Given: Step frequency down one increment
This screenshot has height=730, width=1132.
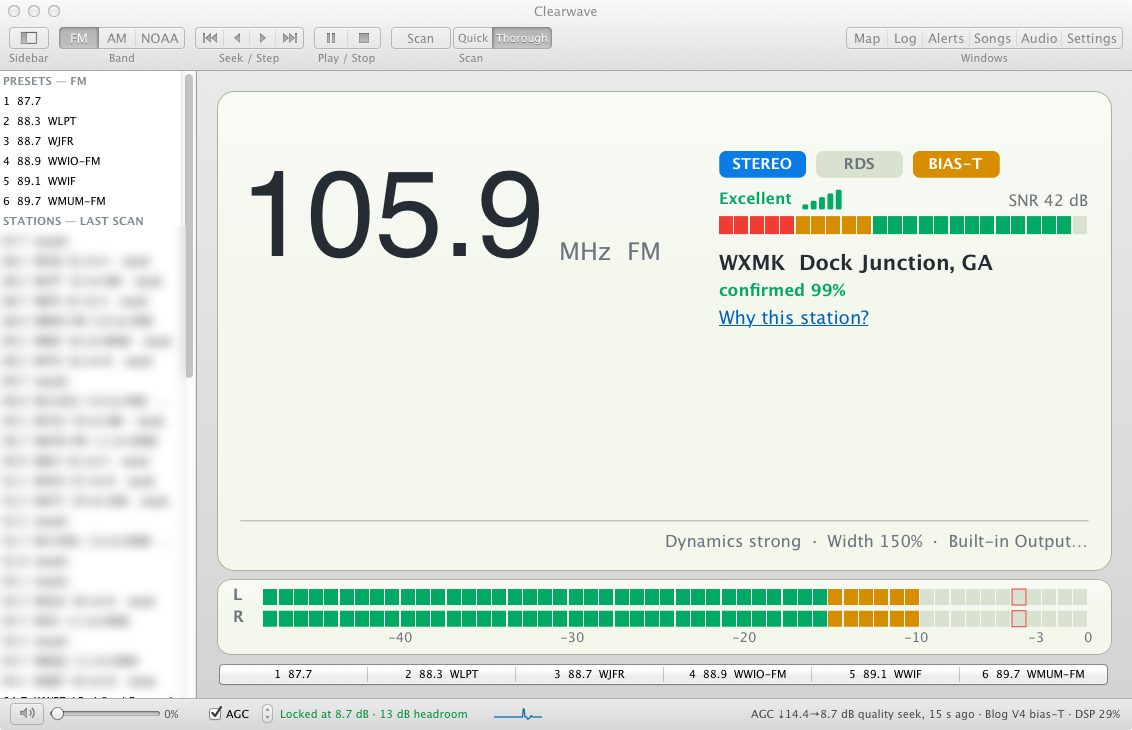Looking at the screenshot, I should coord(237,38).
